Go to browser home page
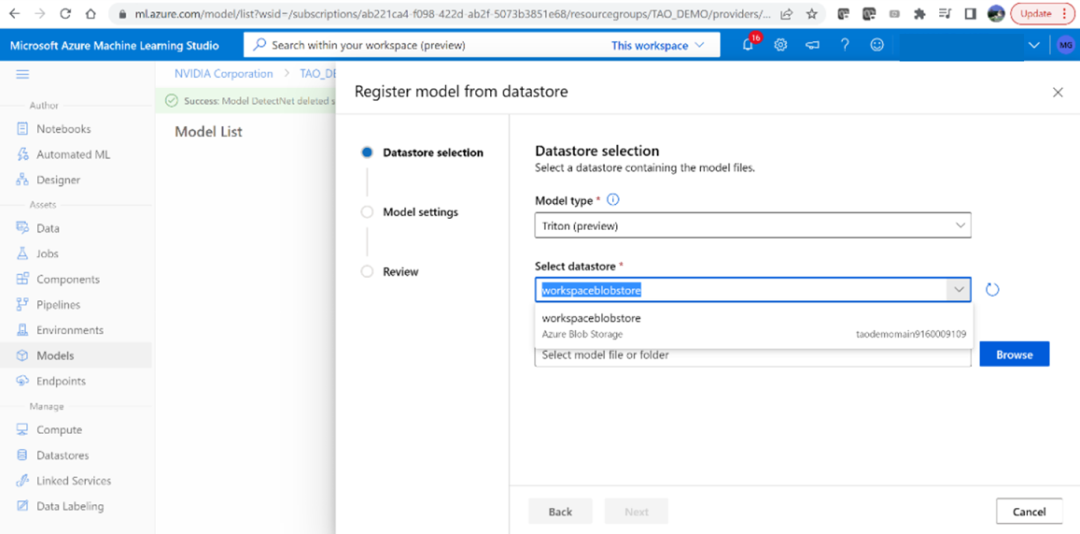 91,13
